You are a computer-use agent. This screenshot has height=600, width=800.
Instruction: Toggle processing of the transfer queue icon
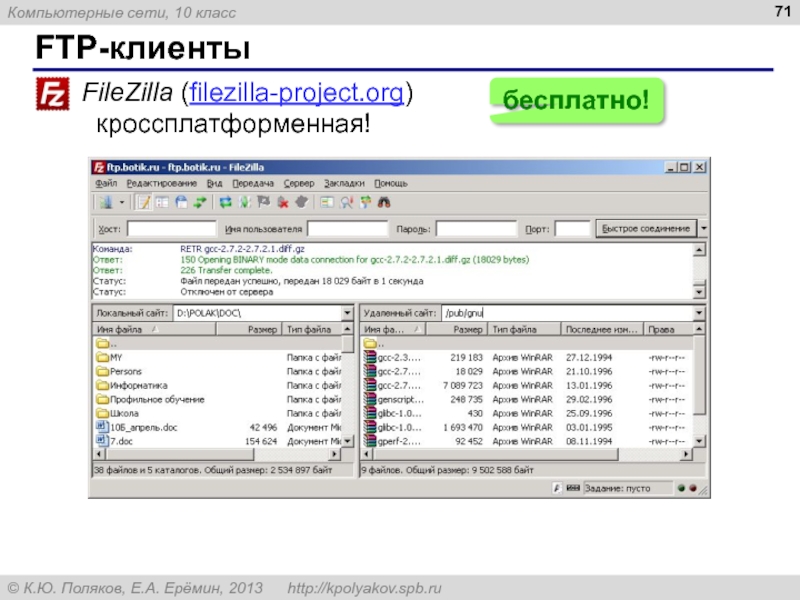[244, 203]
